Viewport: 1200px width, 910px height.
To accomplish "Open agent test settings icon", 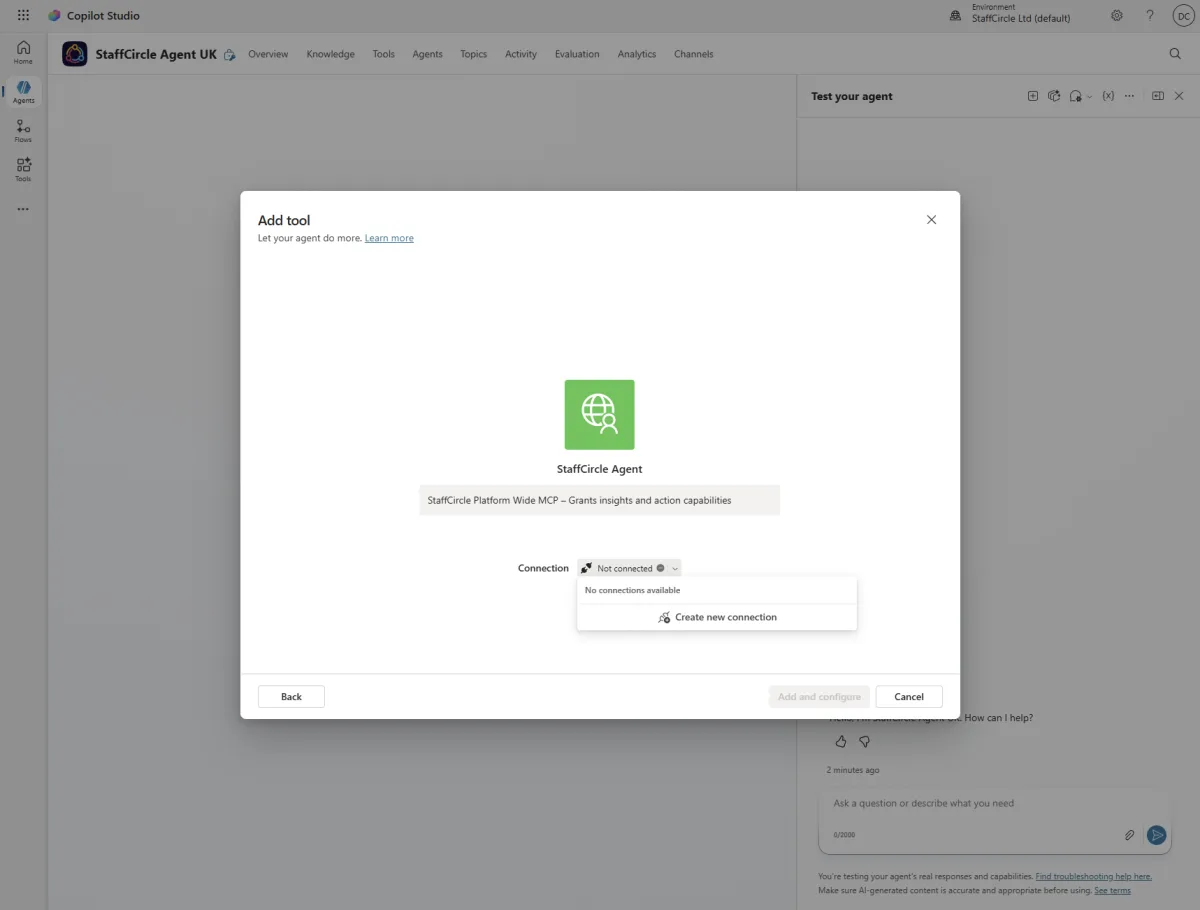I will [x=1075, y=96].
